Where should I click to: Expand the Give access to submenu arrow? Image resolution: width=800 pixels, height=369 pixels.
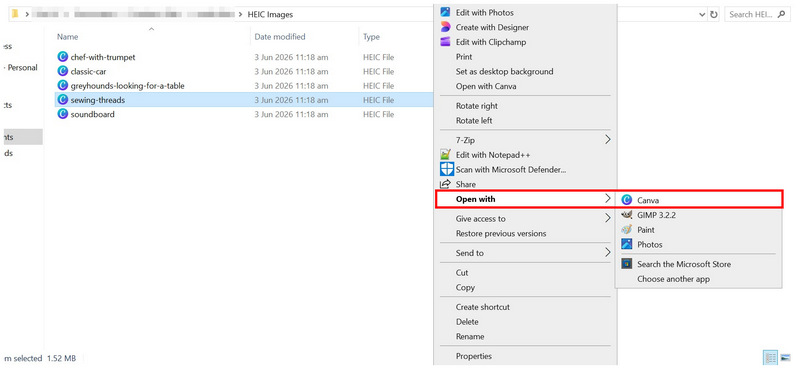coord(607,218)
